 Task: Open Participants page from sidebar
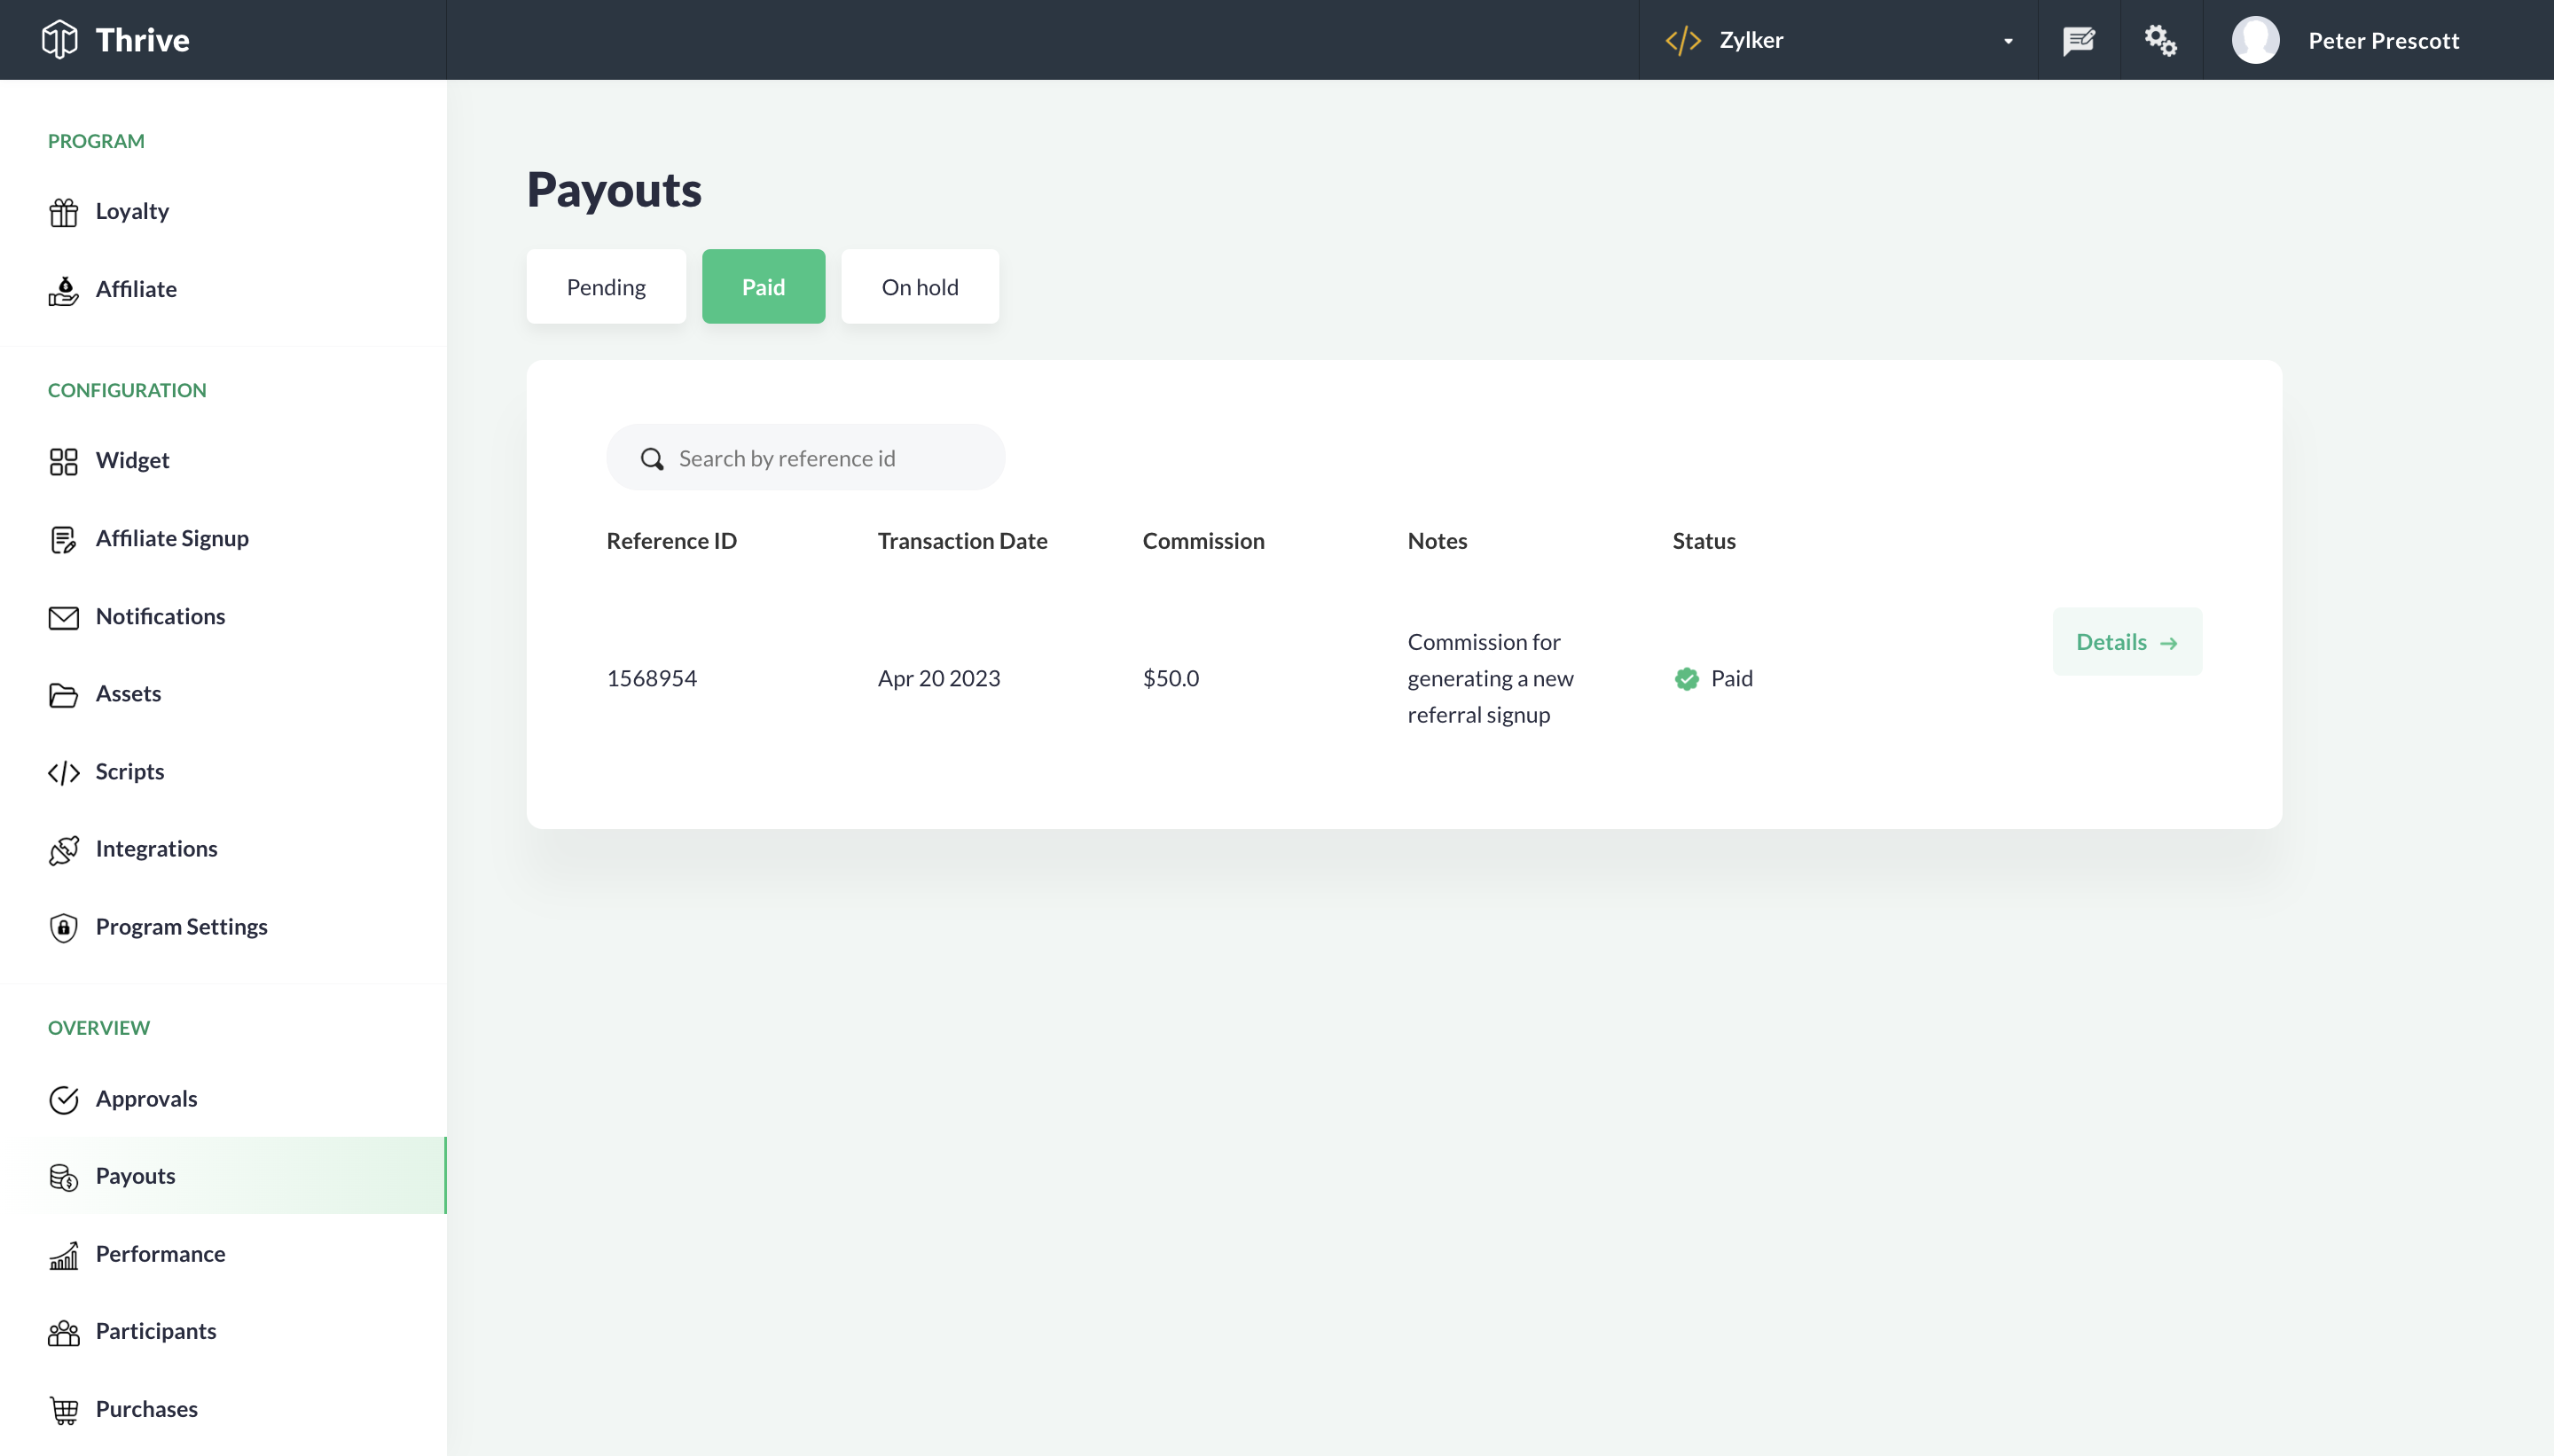pos(156,1331)
